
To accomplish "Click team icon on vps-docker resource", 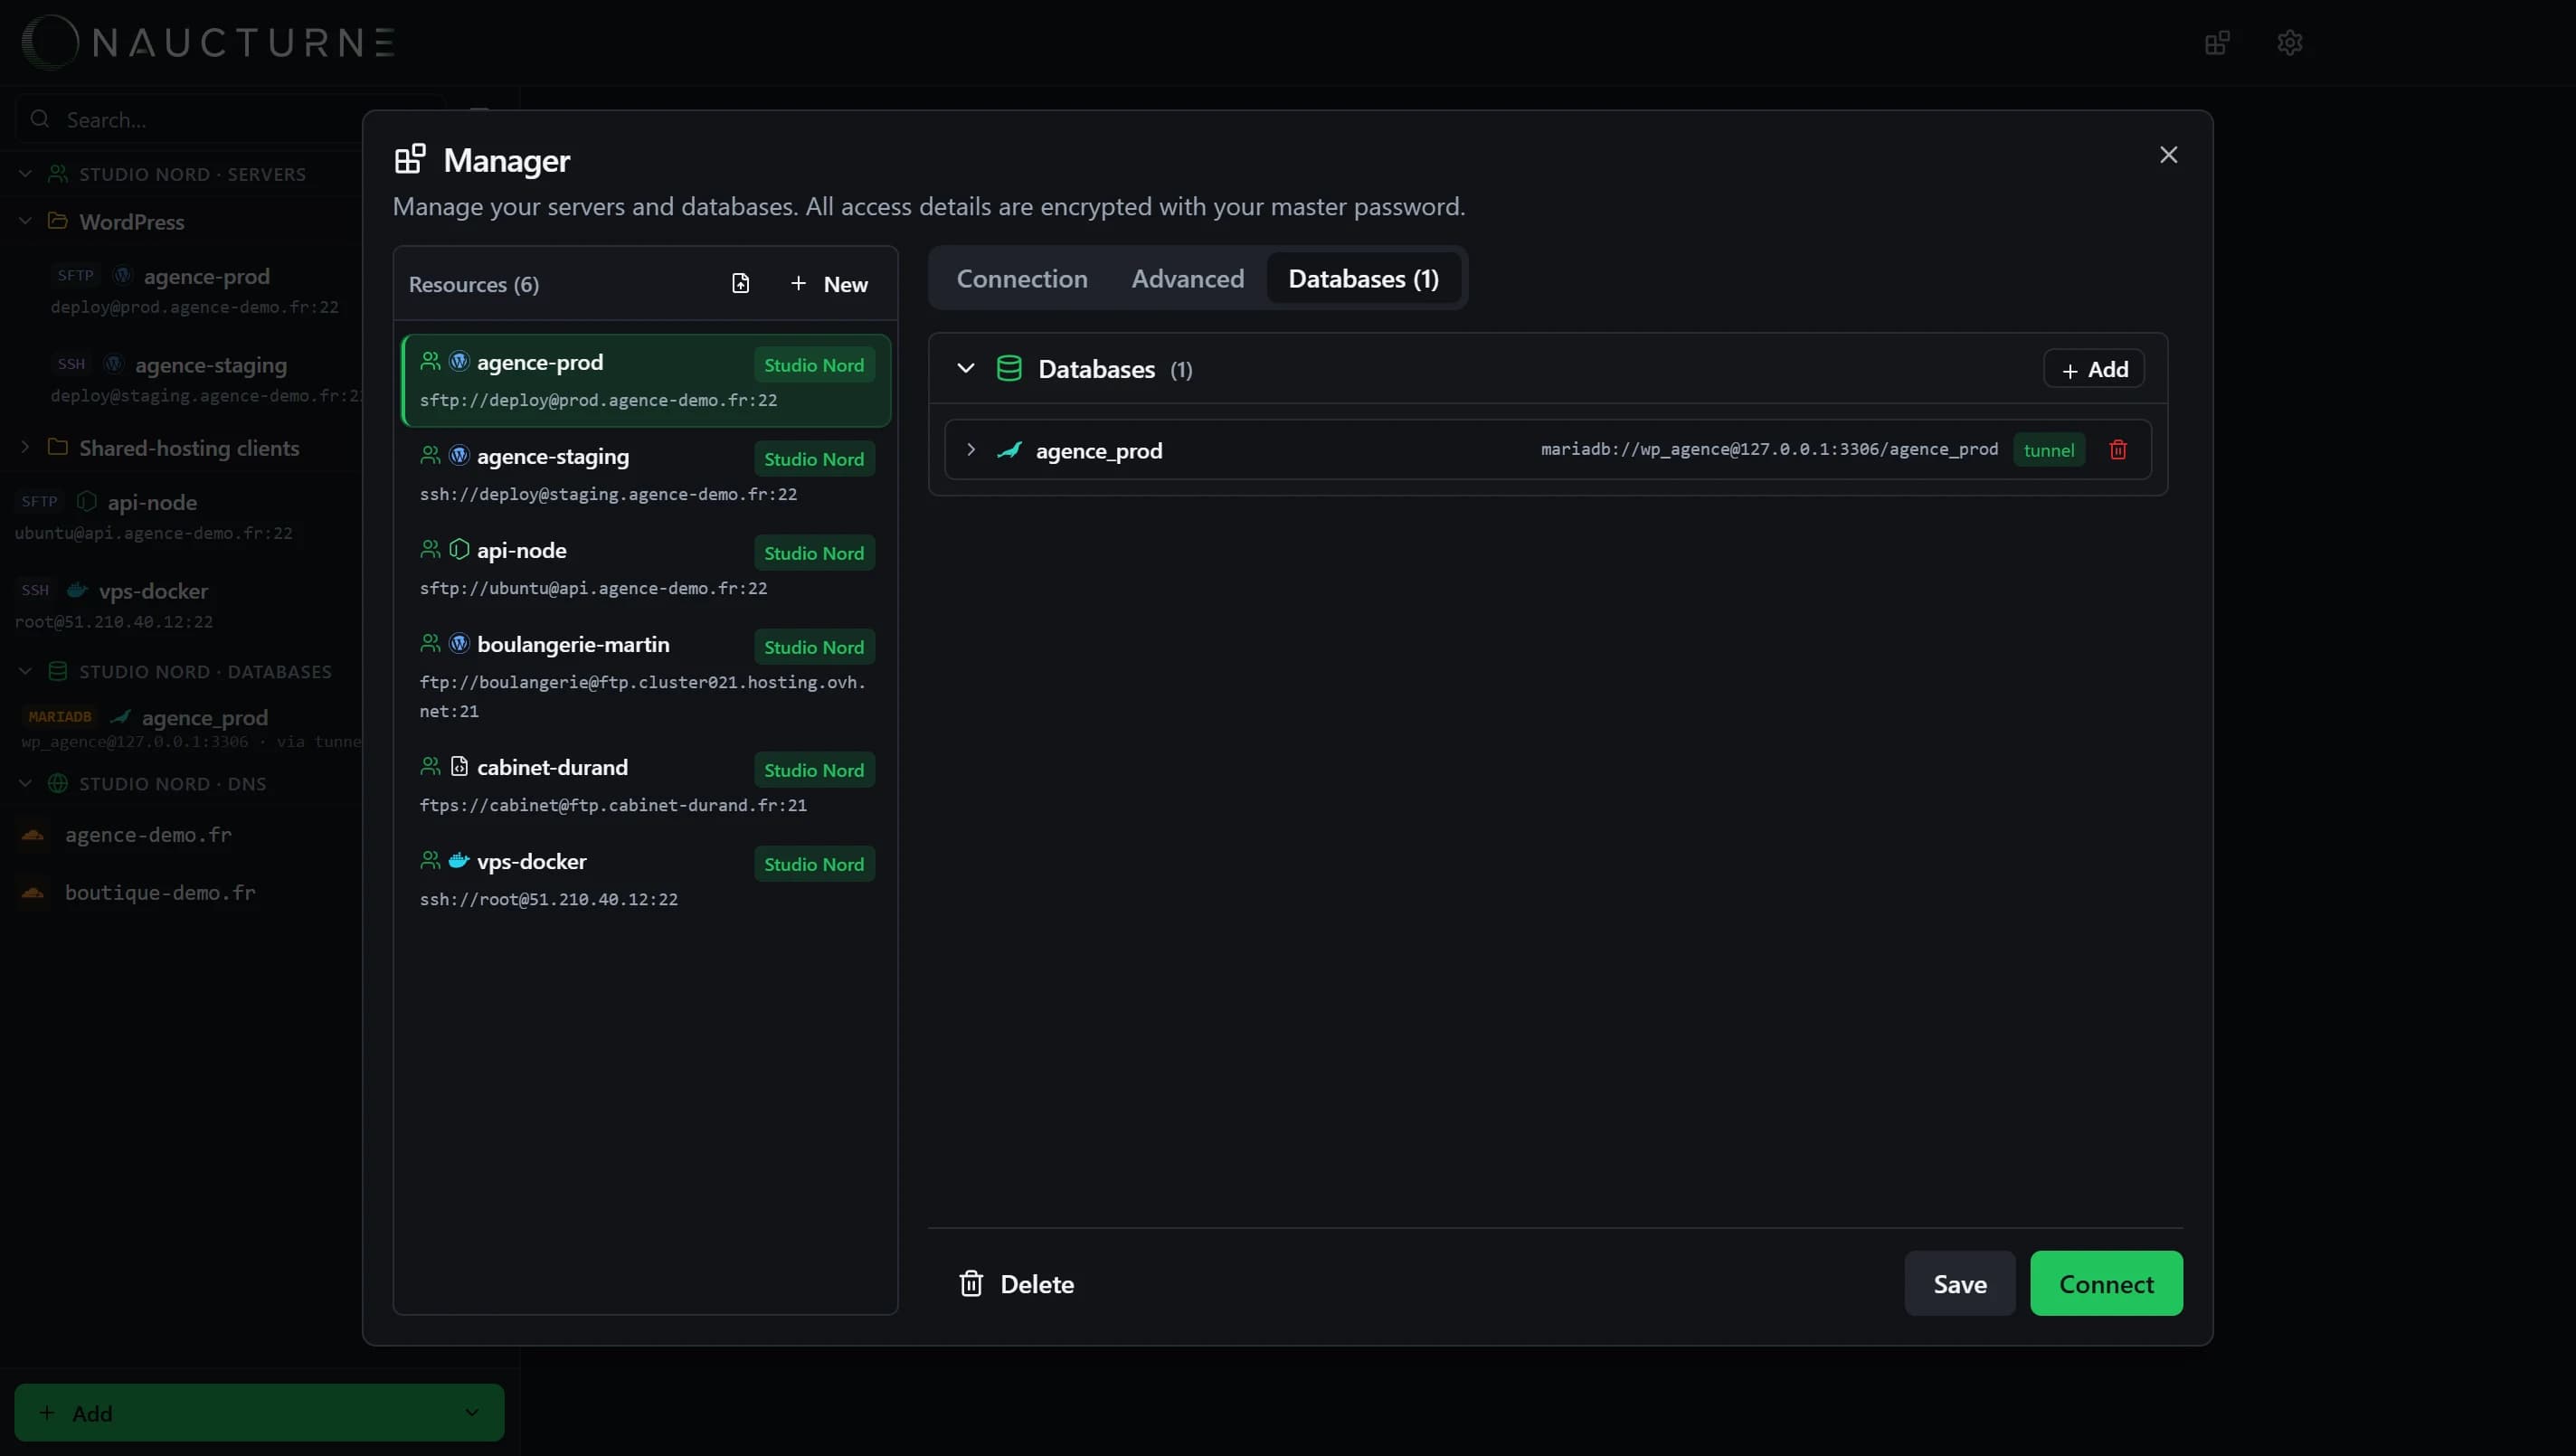I will [x=430, y=860].
